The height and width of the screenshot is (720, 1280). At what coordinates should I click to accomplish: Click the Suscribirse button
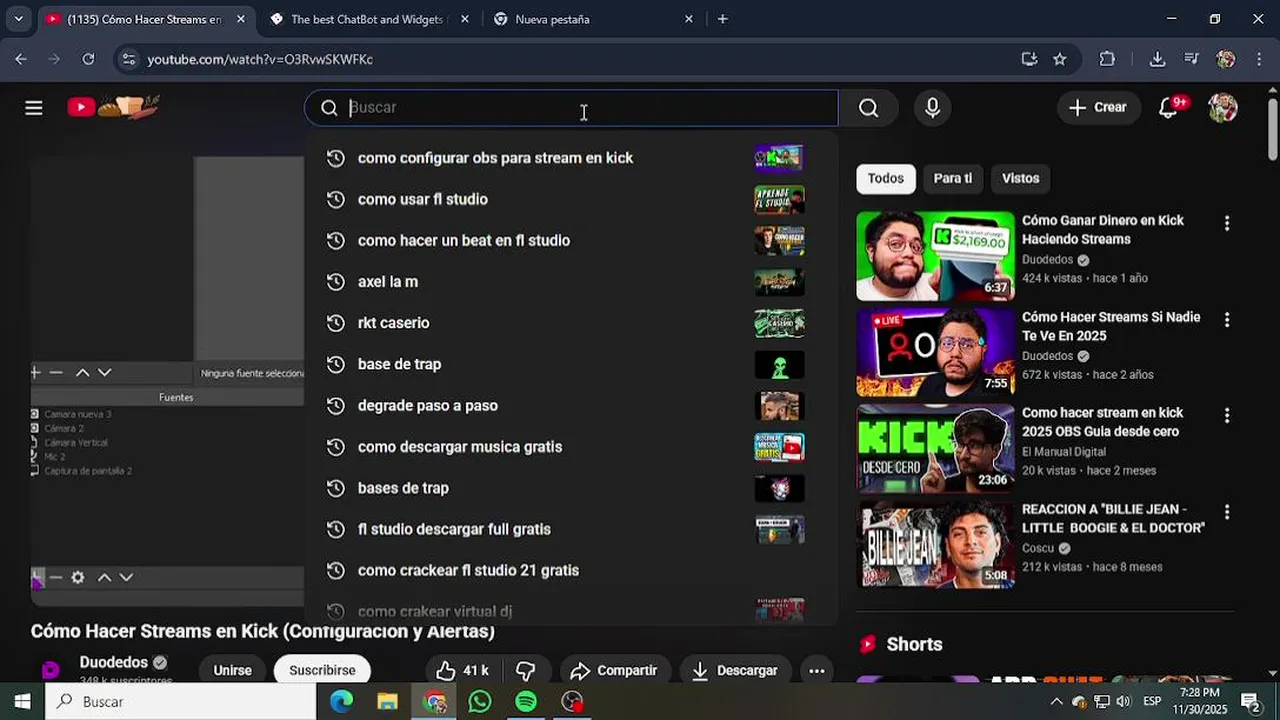click(322, 670)
